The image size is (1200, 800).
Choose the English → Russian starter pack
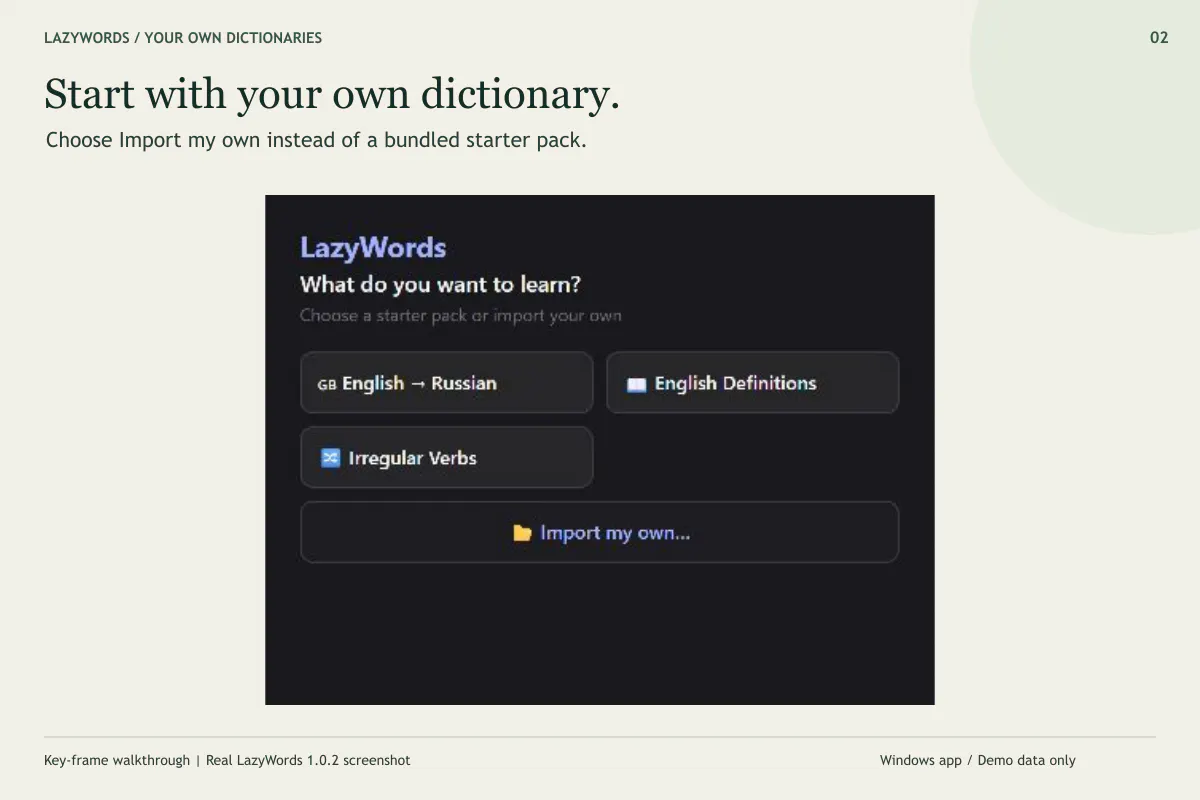[x=446, y=383]
